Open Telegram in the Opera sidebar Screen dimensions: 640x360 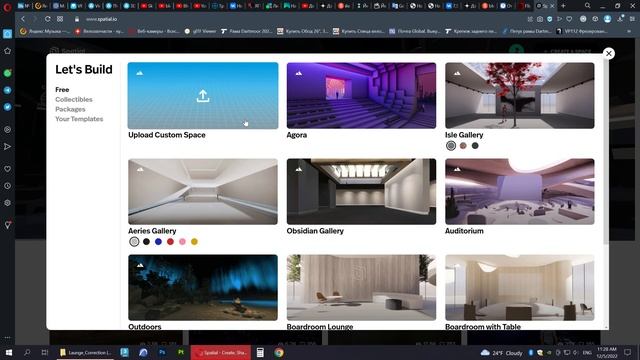click(7, 90)
